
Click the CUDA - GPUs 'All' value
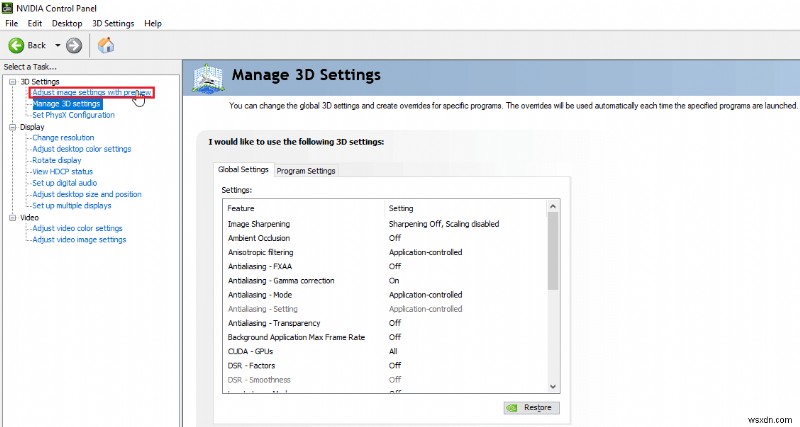pos(393,351)
